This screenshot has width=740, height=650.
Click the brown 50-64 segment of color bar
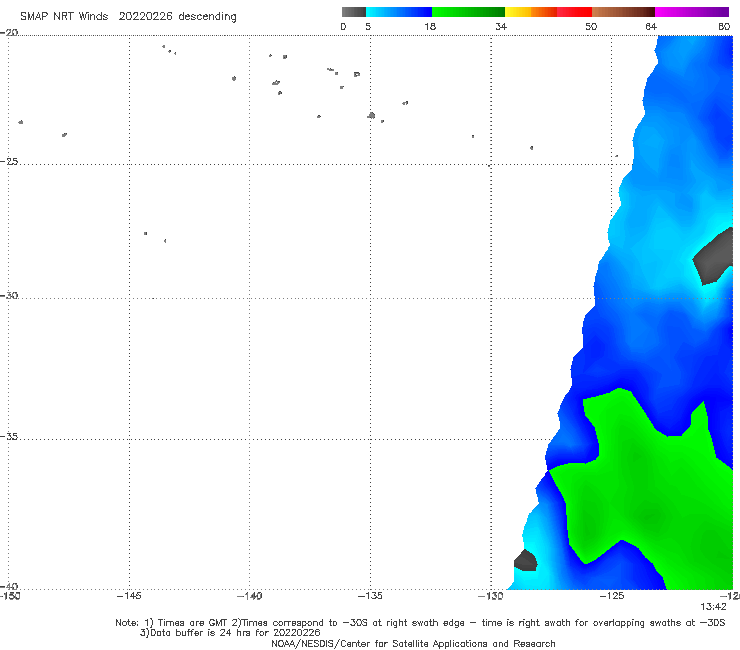623,12
